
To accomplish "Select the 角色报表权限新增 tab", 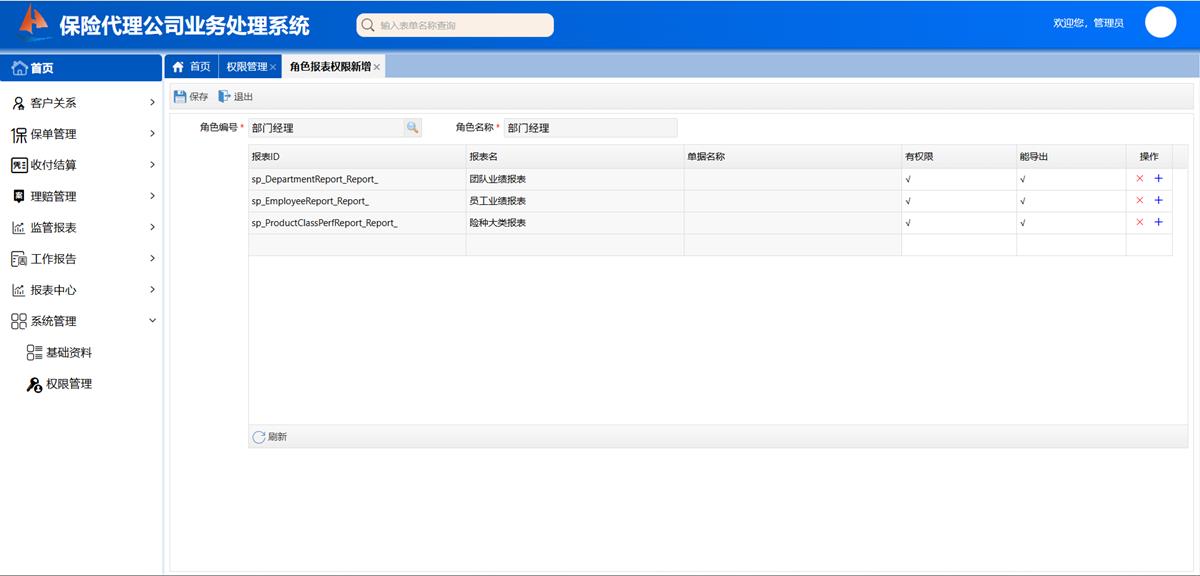I will pyautogui.click(x=330, y=67).
